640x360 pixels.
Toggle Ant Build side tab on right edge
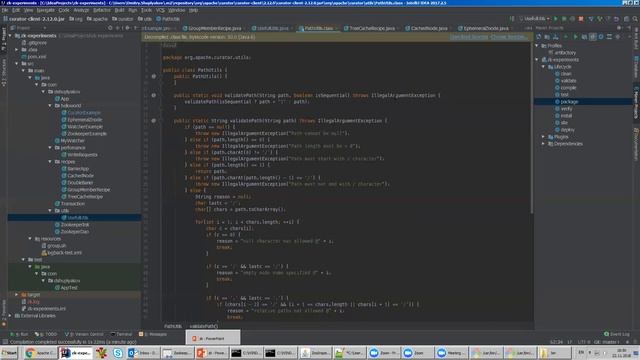(636, 39)
